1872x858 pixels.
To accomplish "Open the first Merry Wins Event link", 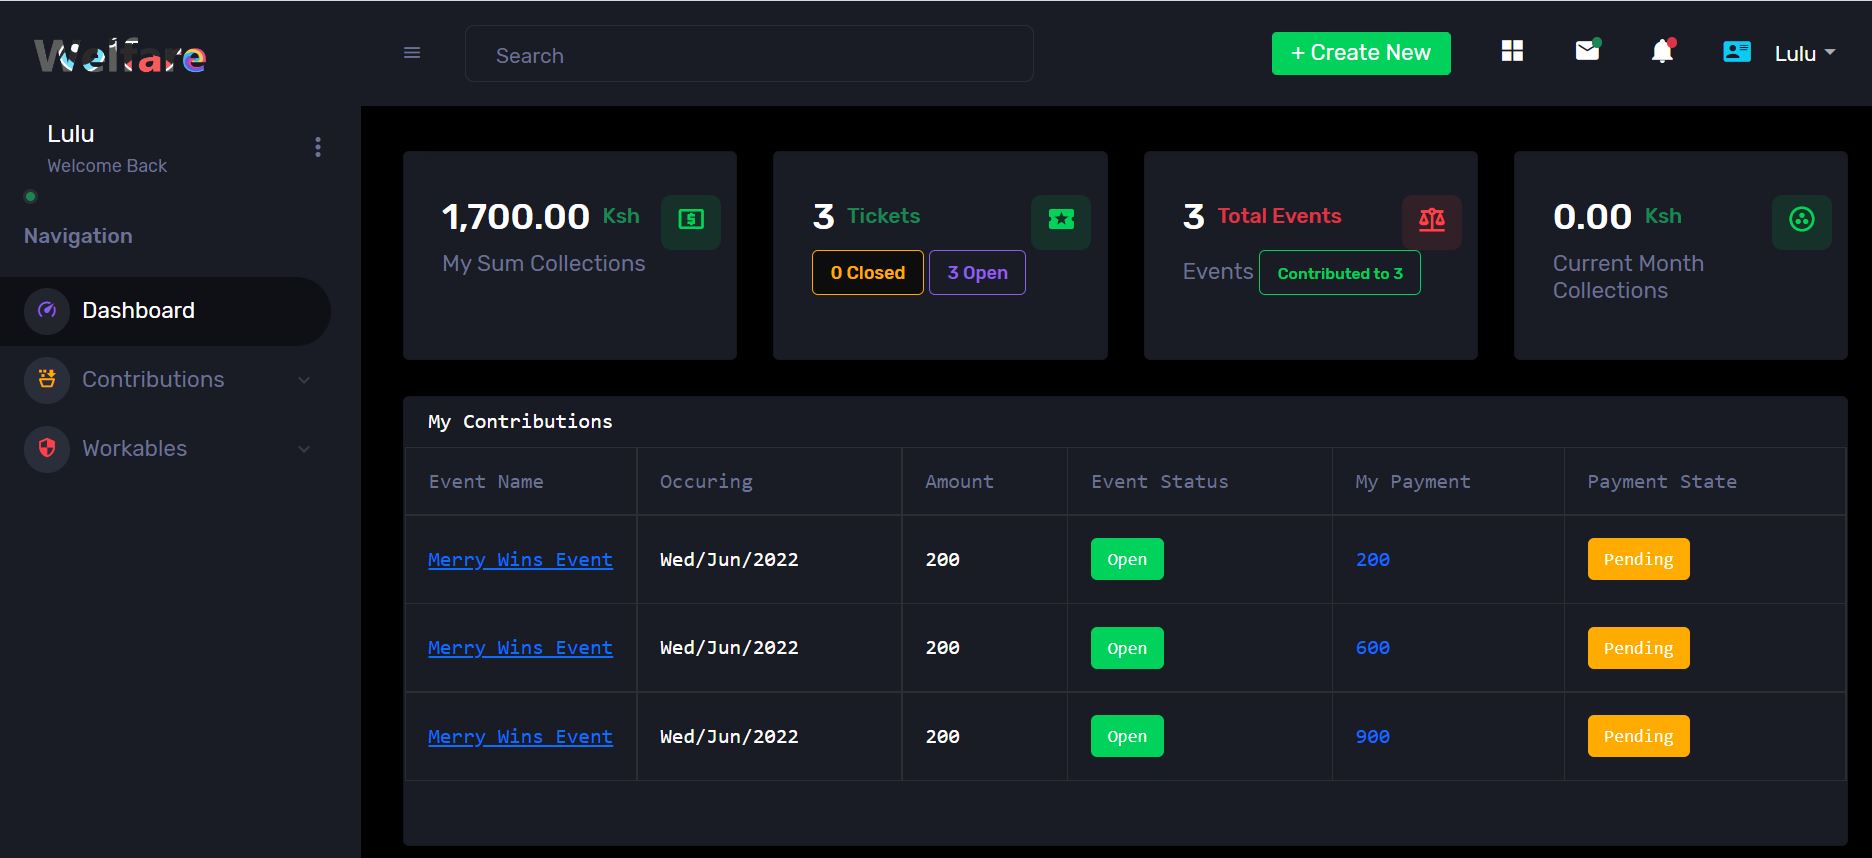I will pos(520,560).
